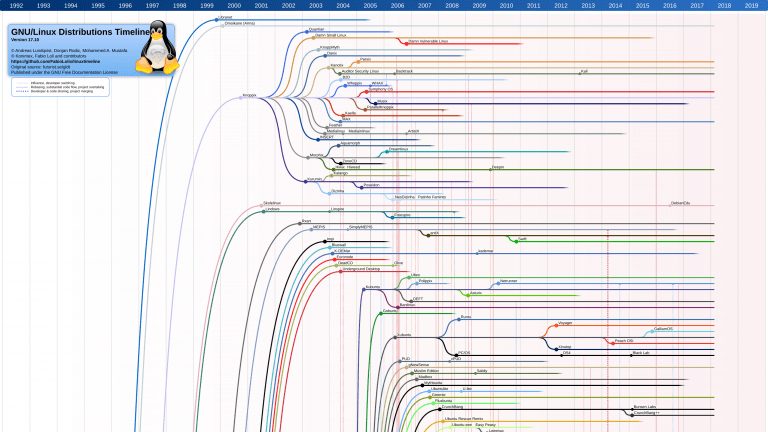Click the Knoppix distribution label
The image size is (768, 432).
(249, 95)
